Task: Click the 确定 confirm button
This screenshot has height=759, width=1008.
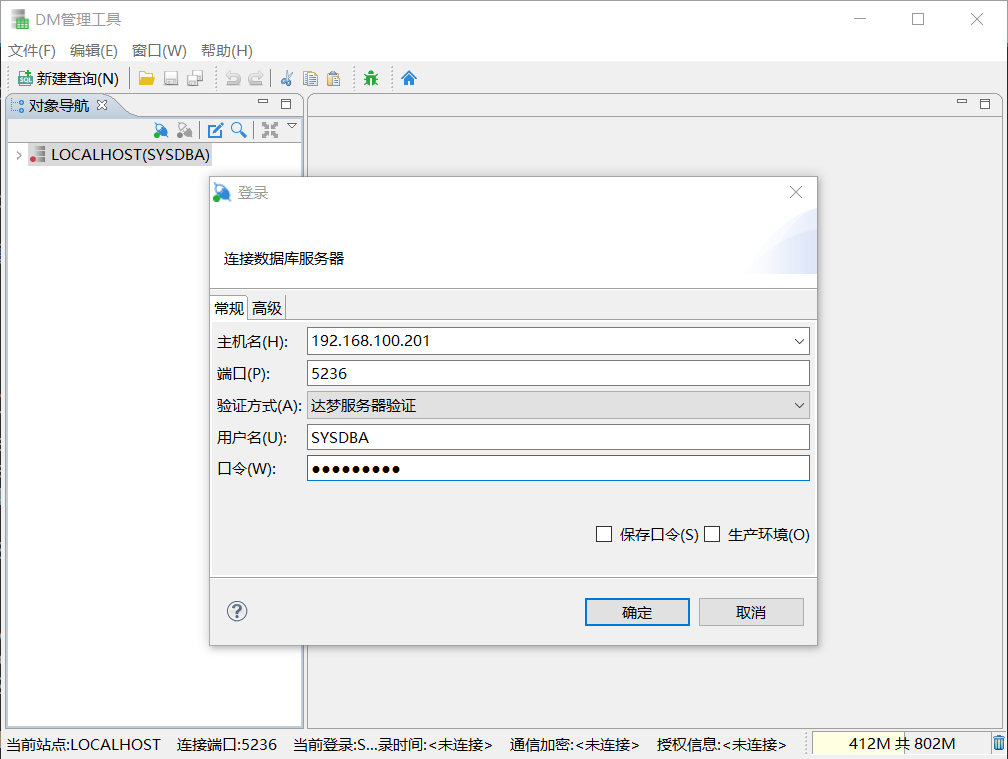Action: point(637,612)
